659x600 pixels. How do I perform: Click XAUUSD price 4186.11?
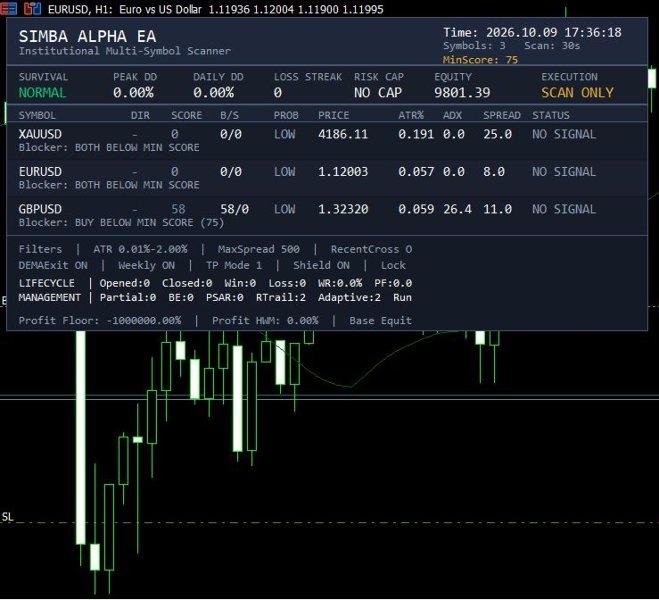pyautogui.click(x=343, y=134)
